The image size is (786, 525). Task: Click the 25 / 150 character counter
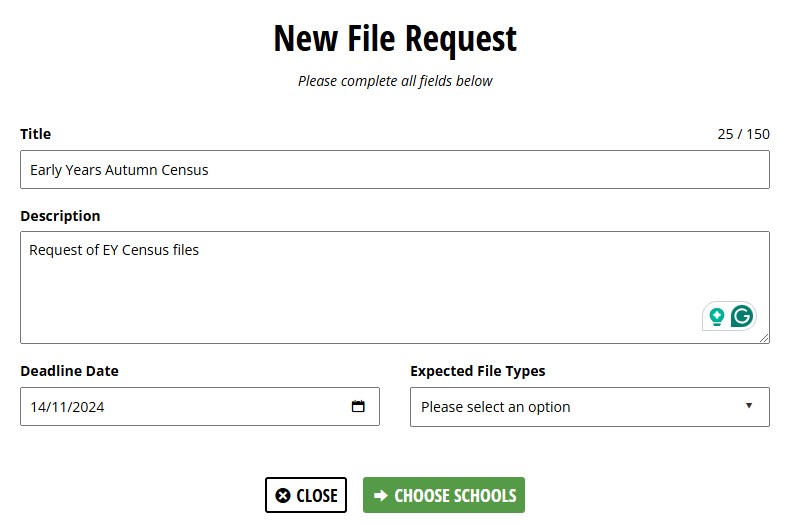(743, 134)
